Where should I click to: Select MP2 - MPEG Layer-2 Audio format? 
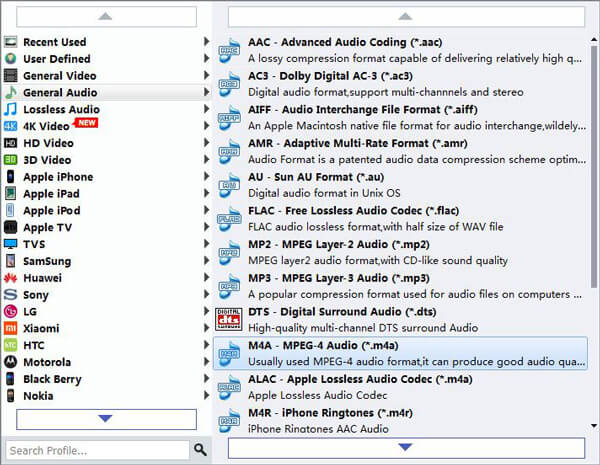click(401, 252)
